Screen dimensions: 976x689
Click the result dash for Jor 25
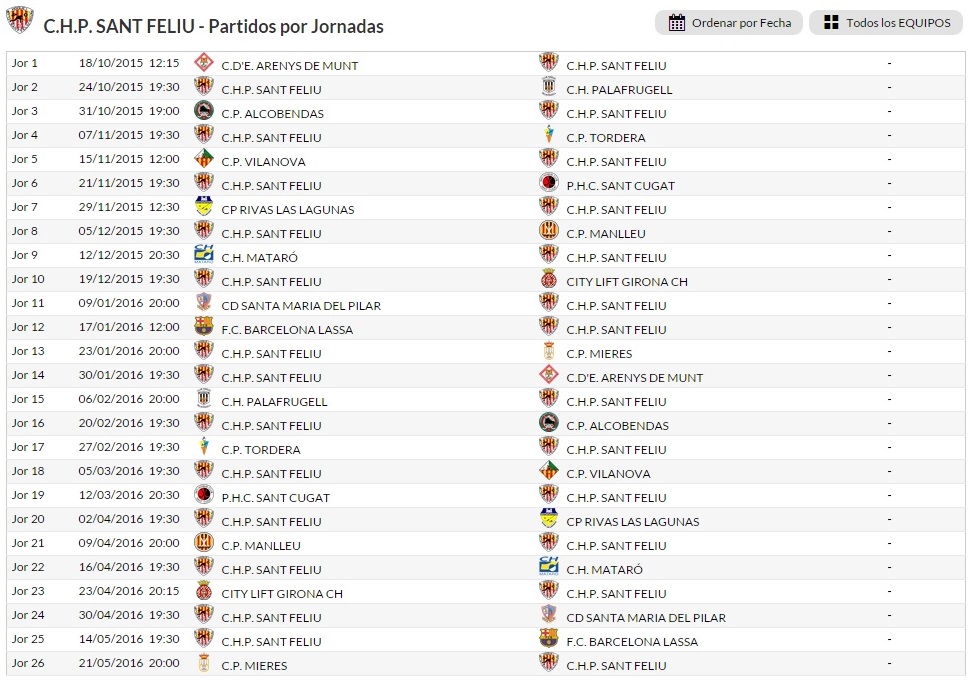(x=889, y=640)
